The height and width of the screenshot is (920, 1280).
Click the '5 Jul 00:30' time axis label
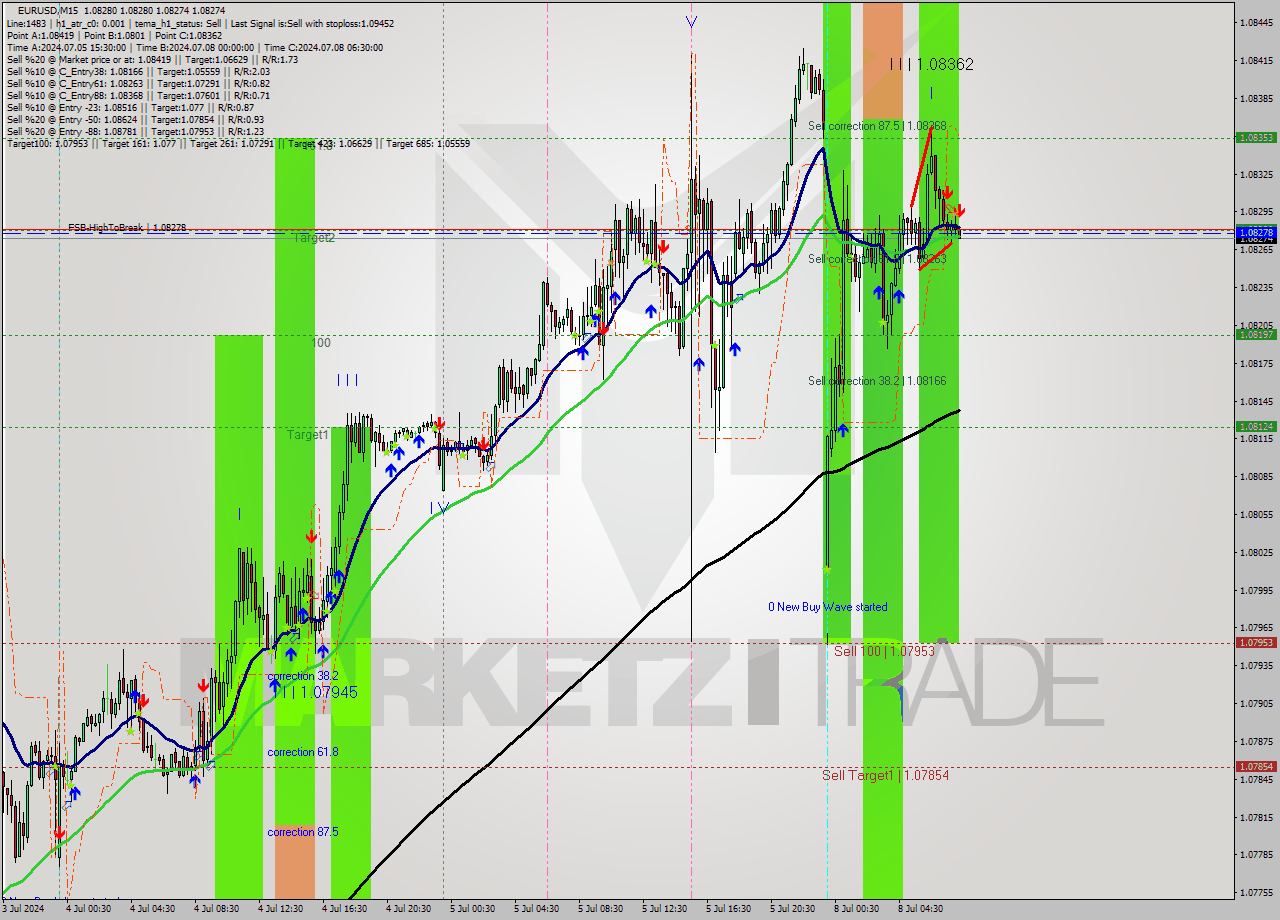click(x=471, y=909)
